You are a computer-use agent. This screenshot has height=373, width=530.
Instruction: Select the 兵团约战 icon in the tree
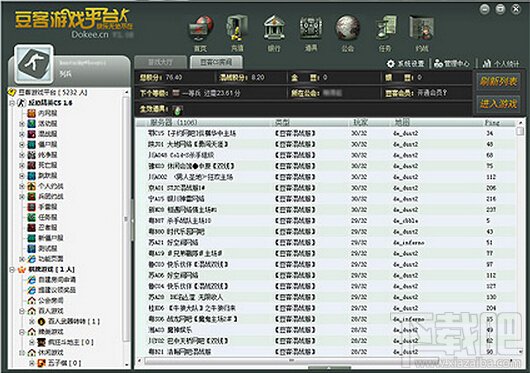click(31, 197)
